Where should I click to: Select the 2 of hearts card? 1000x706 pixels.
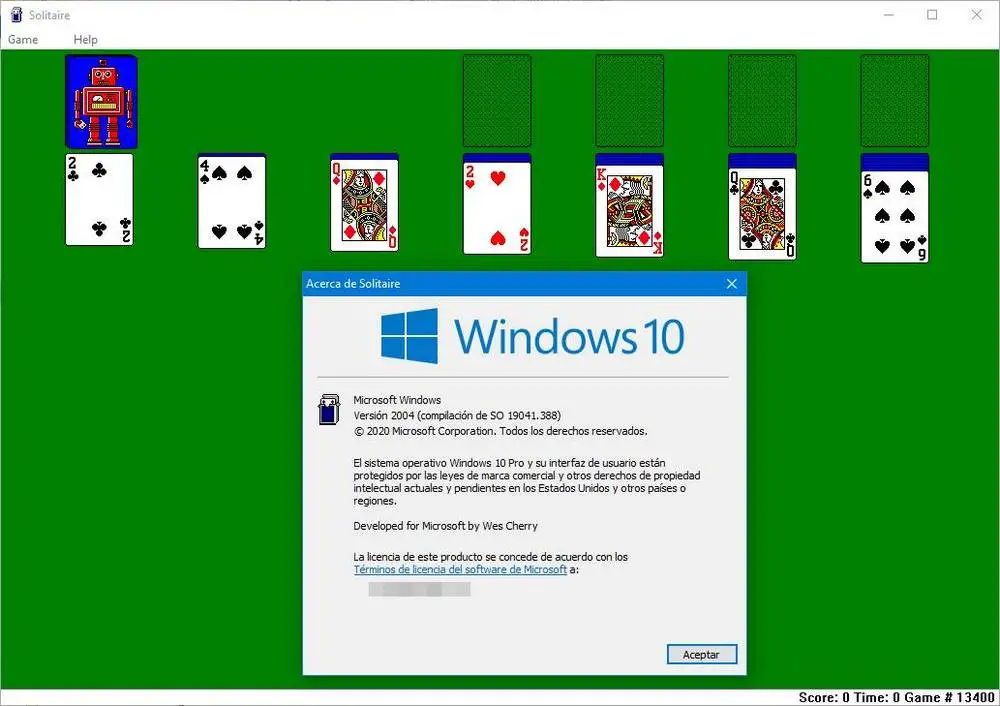[x=497, y=208]
